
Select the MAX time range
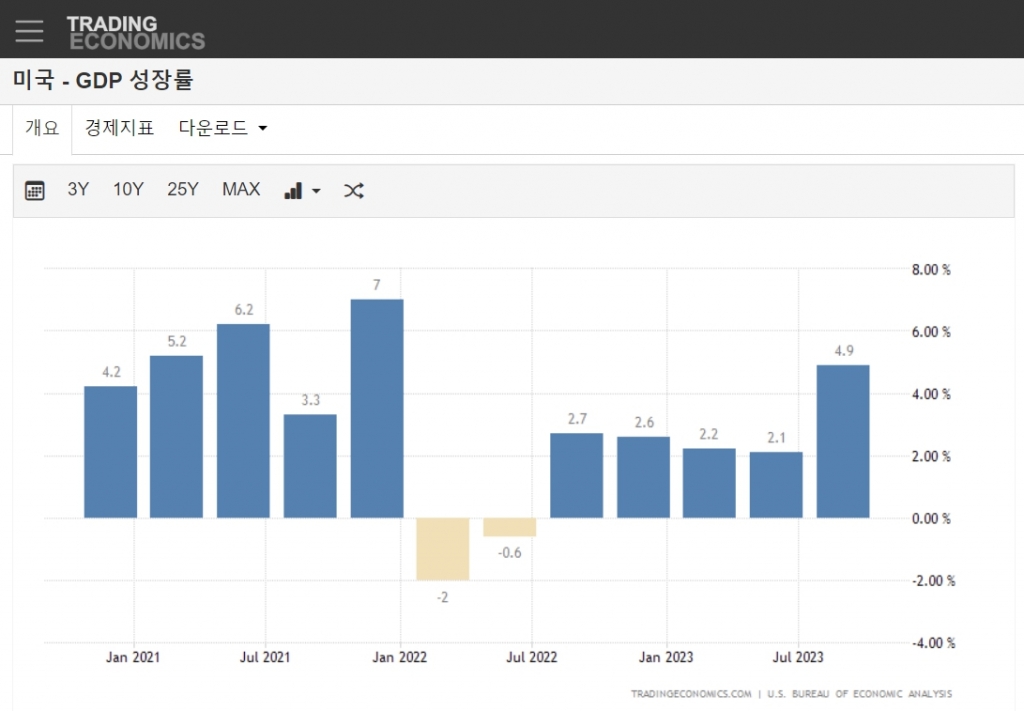tap(241, 190)
